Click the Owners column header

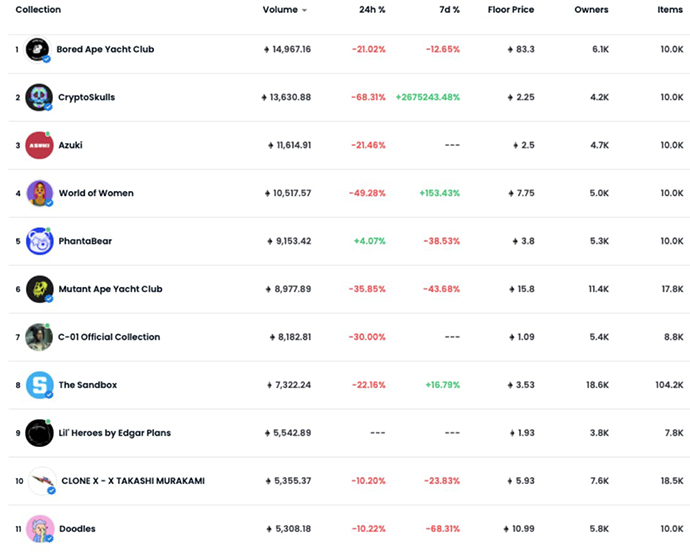591,10
